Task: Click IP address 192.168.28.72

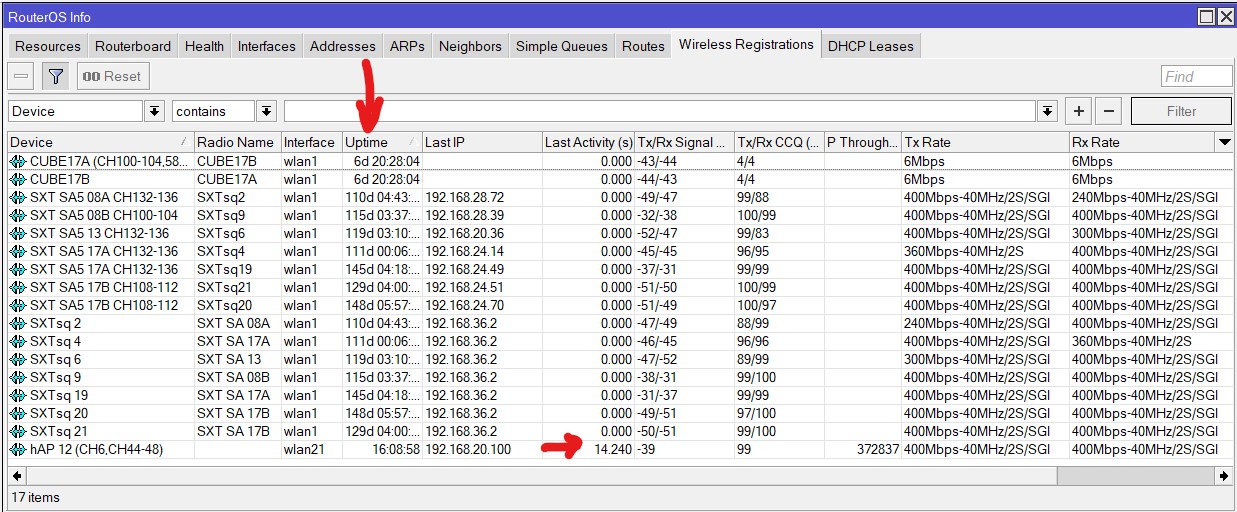Action: coord(464,197)
